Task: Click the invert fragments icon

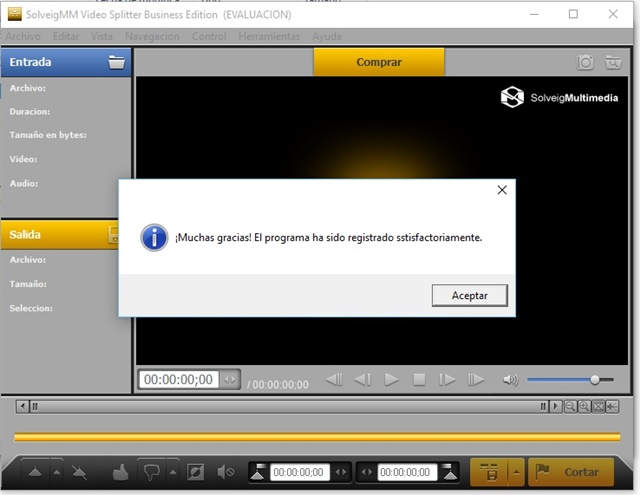Action: pyautogui.click(x=195, y=473)
